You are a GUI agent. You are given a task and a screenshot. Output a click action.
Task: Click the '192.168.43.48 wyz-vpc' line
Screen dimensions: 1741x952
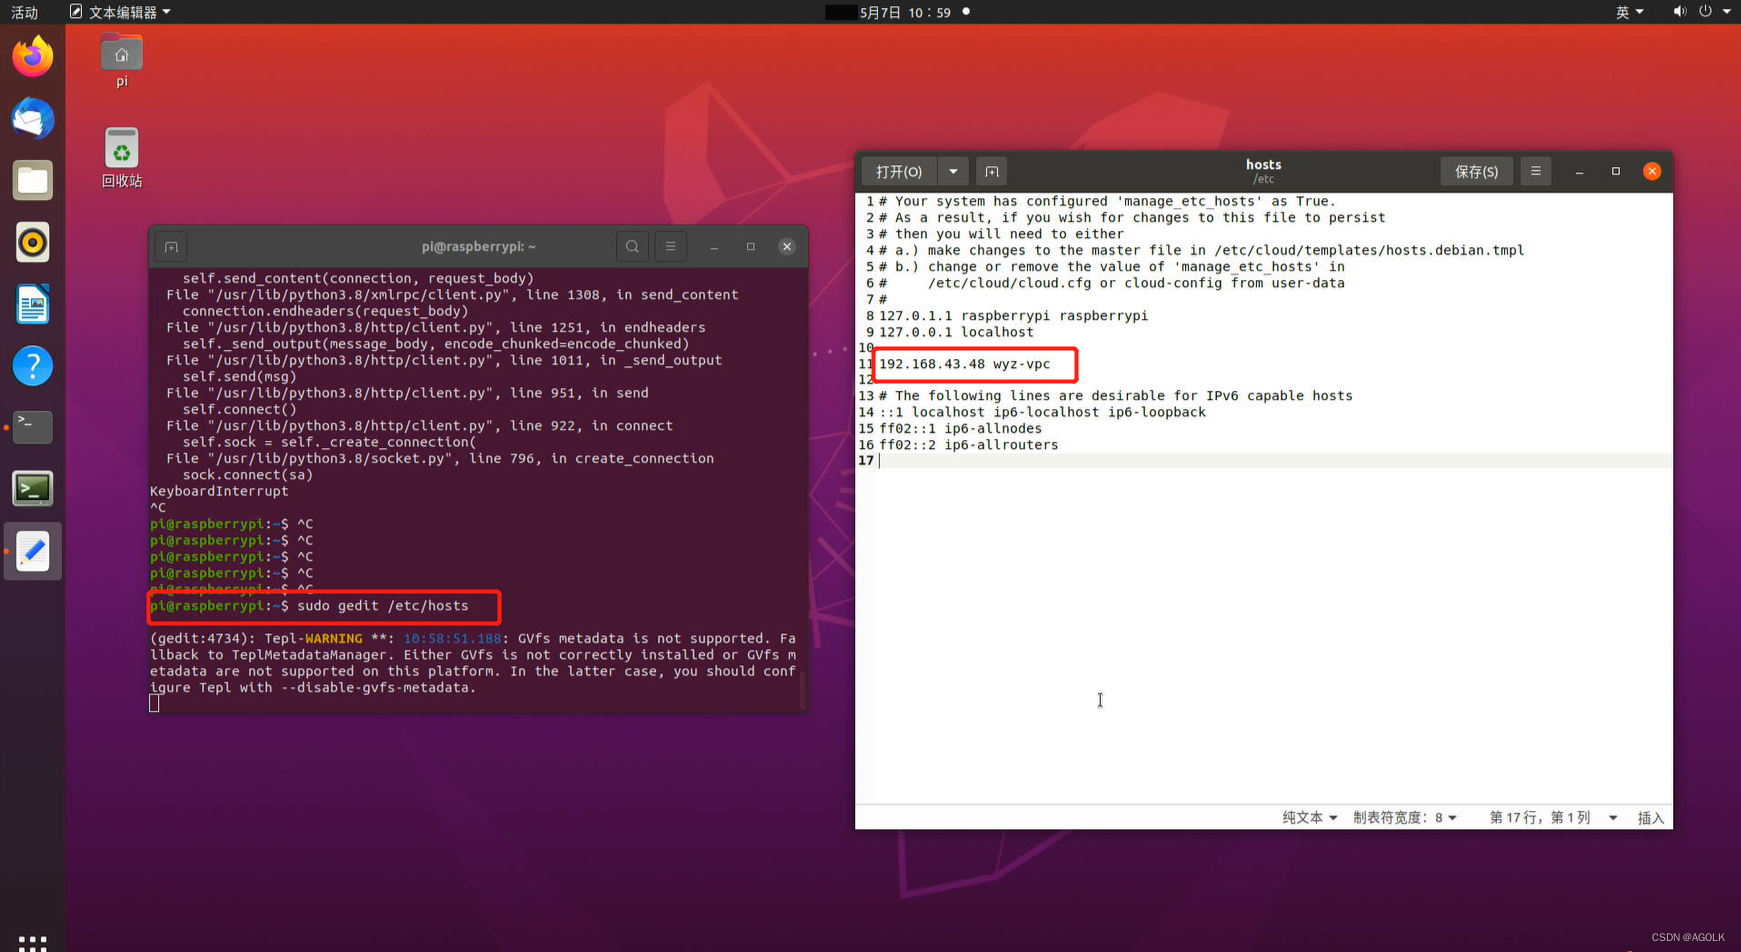click(964, 364)
